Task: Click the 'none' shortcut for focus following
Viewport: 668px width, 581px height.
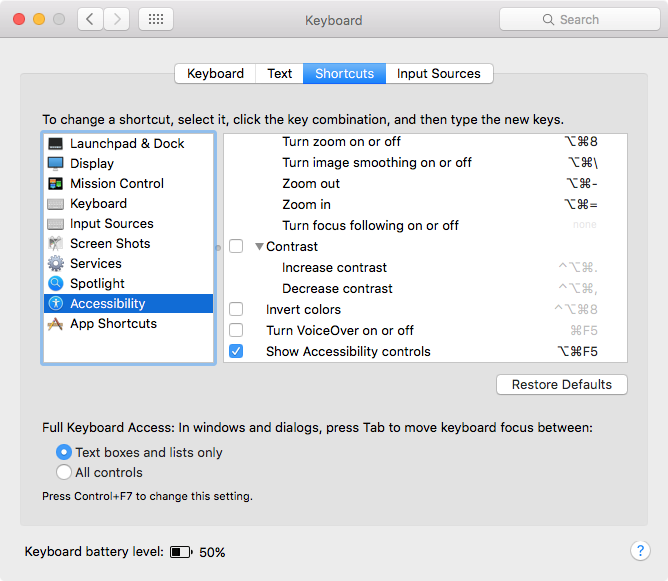Action: [x=584, y=224]
